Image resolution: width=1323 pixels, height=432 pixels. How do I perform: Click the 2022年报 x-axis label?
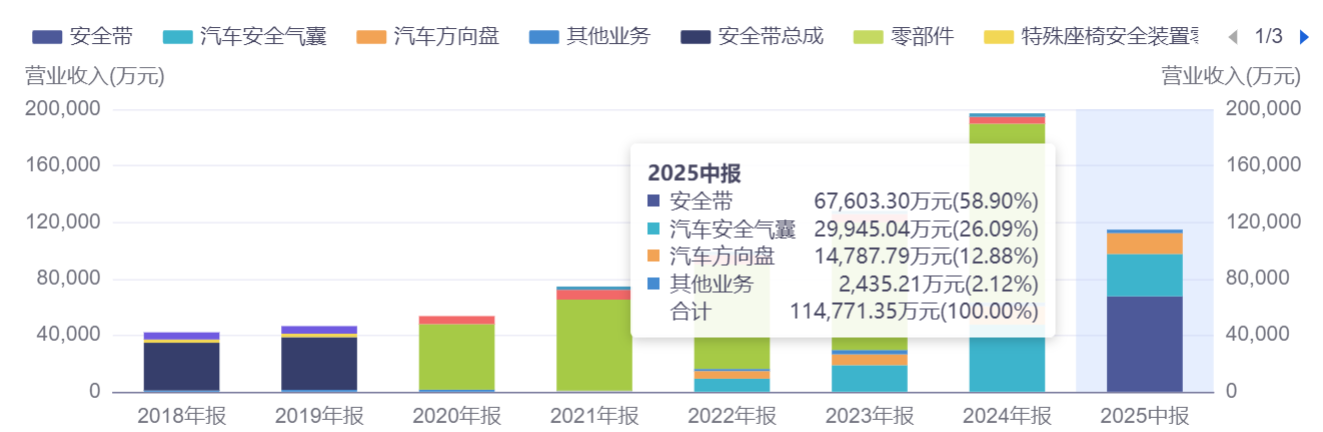click(x=731, y=416)
